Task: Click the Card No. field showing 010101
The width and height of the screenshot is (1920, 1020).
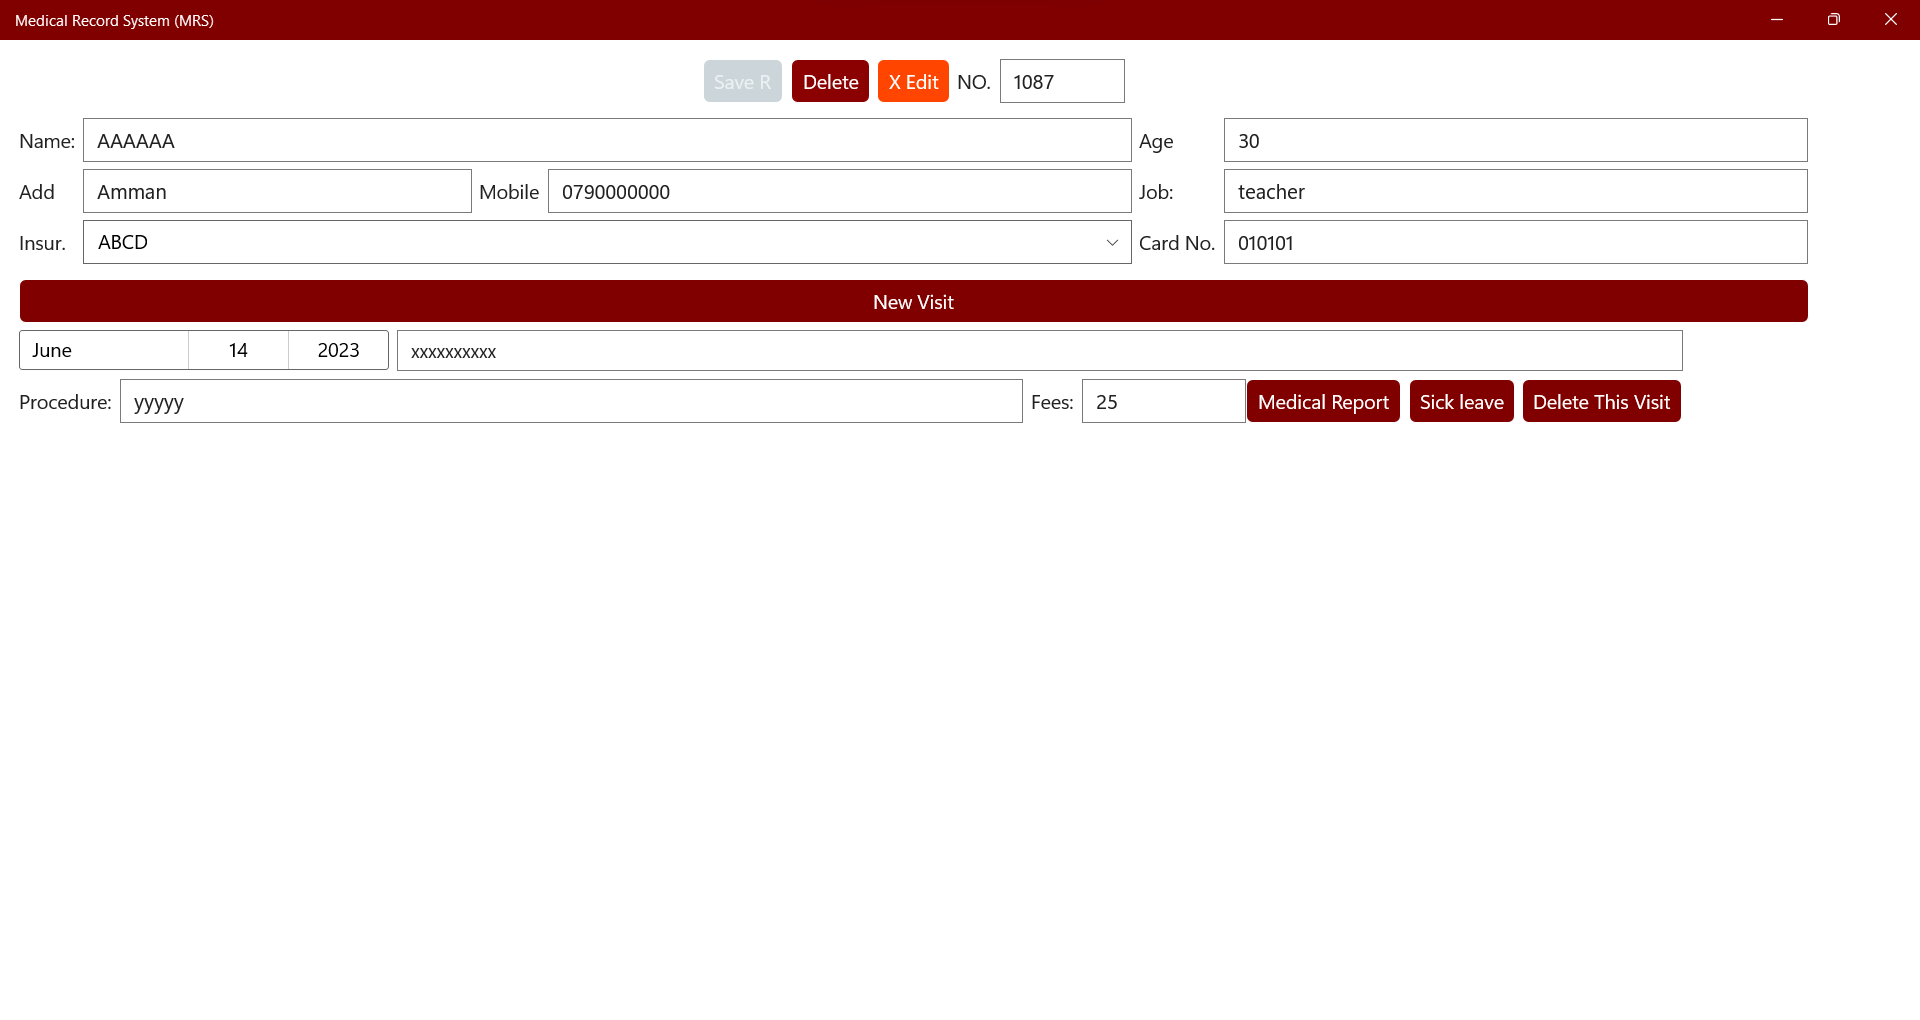Action: 1515,242
